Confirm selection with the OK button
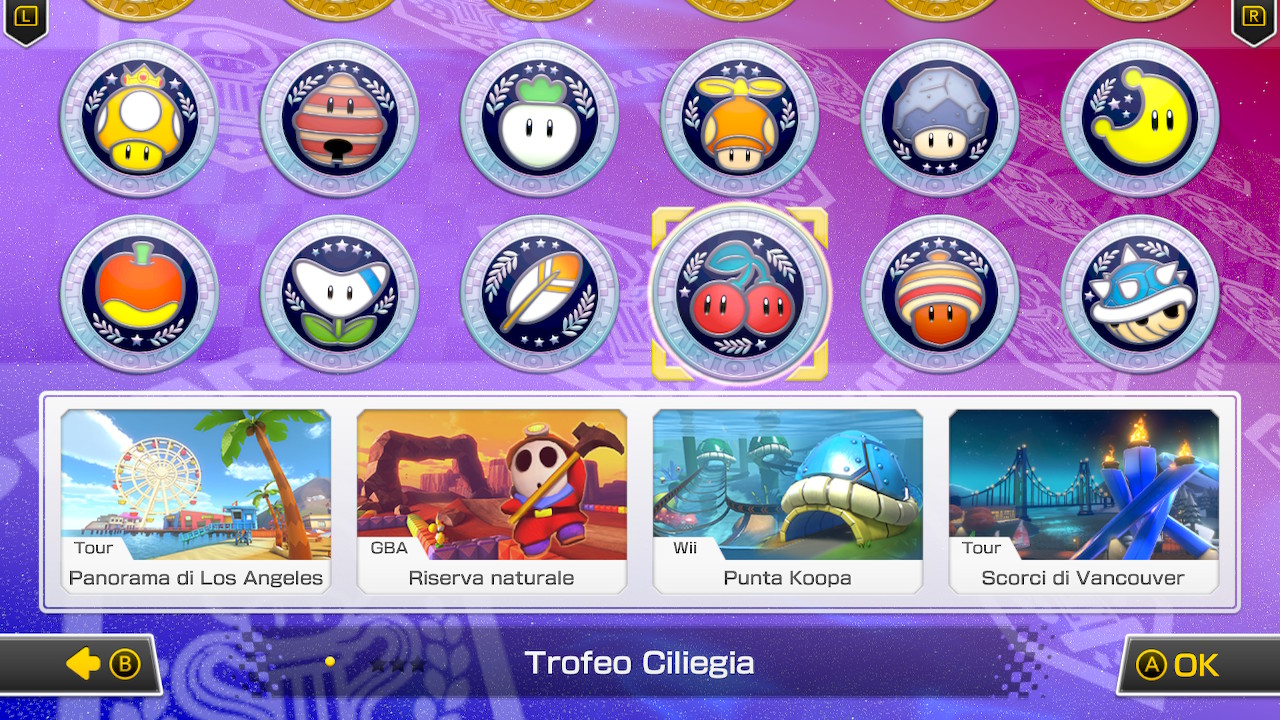This screenshot has width=1280, height=720. click(1198, 665)
